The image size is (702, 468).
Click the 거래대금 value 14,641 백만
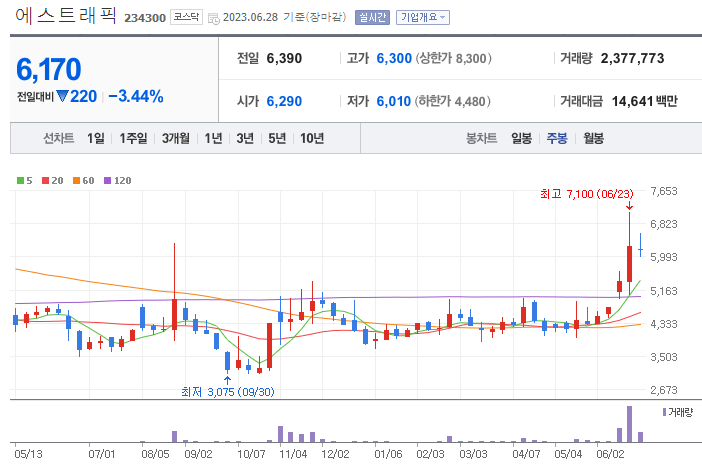tap(645, 101)
